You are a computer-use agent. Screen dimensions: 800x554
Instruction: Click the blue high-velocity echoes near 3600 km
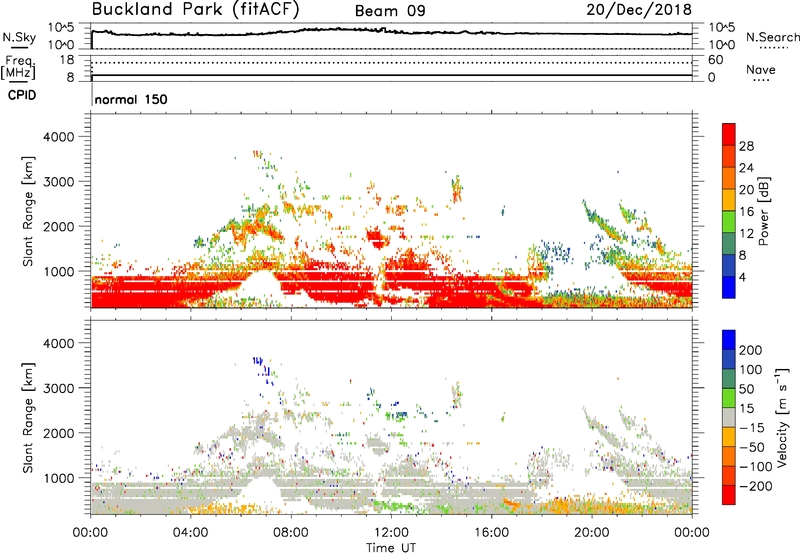point(258,361)
